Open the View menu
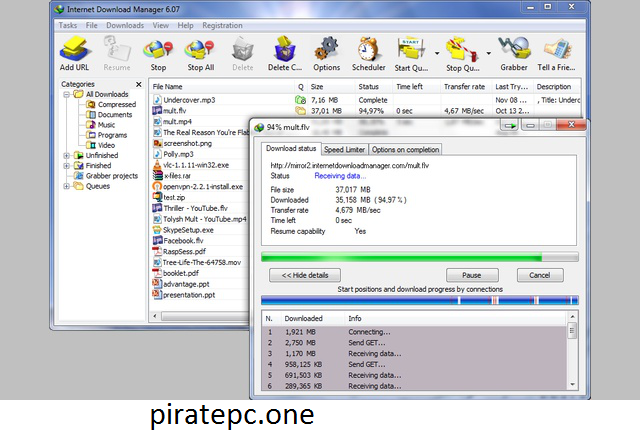This screenshot has height=432, width=640. click(160, 25)
